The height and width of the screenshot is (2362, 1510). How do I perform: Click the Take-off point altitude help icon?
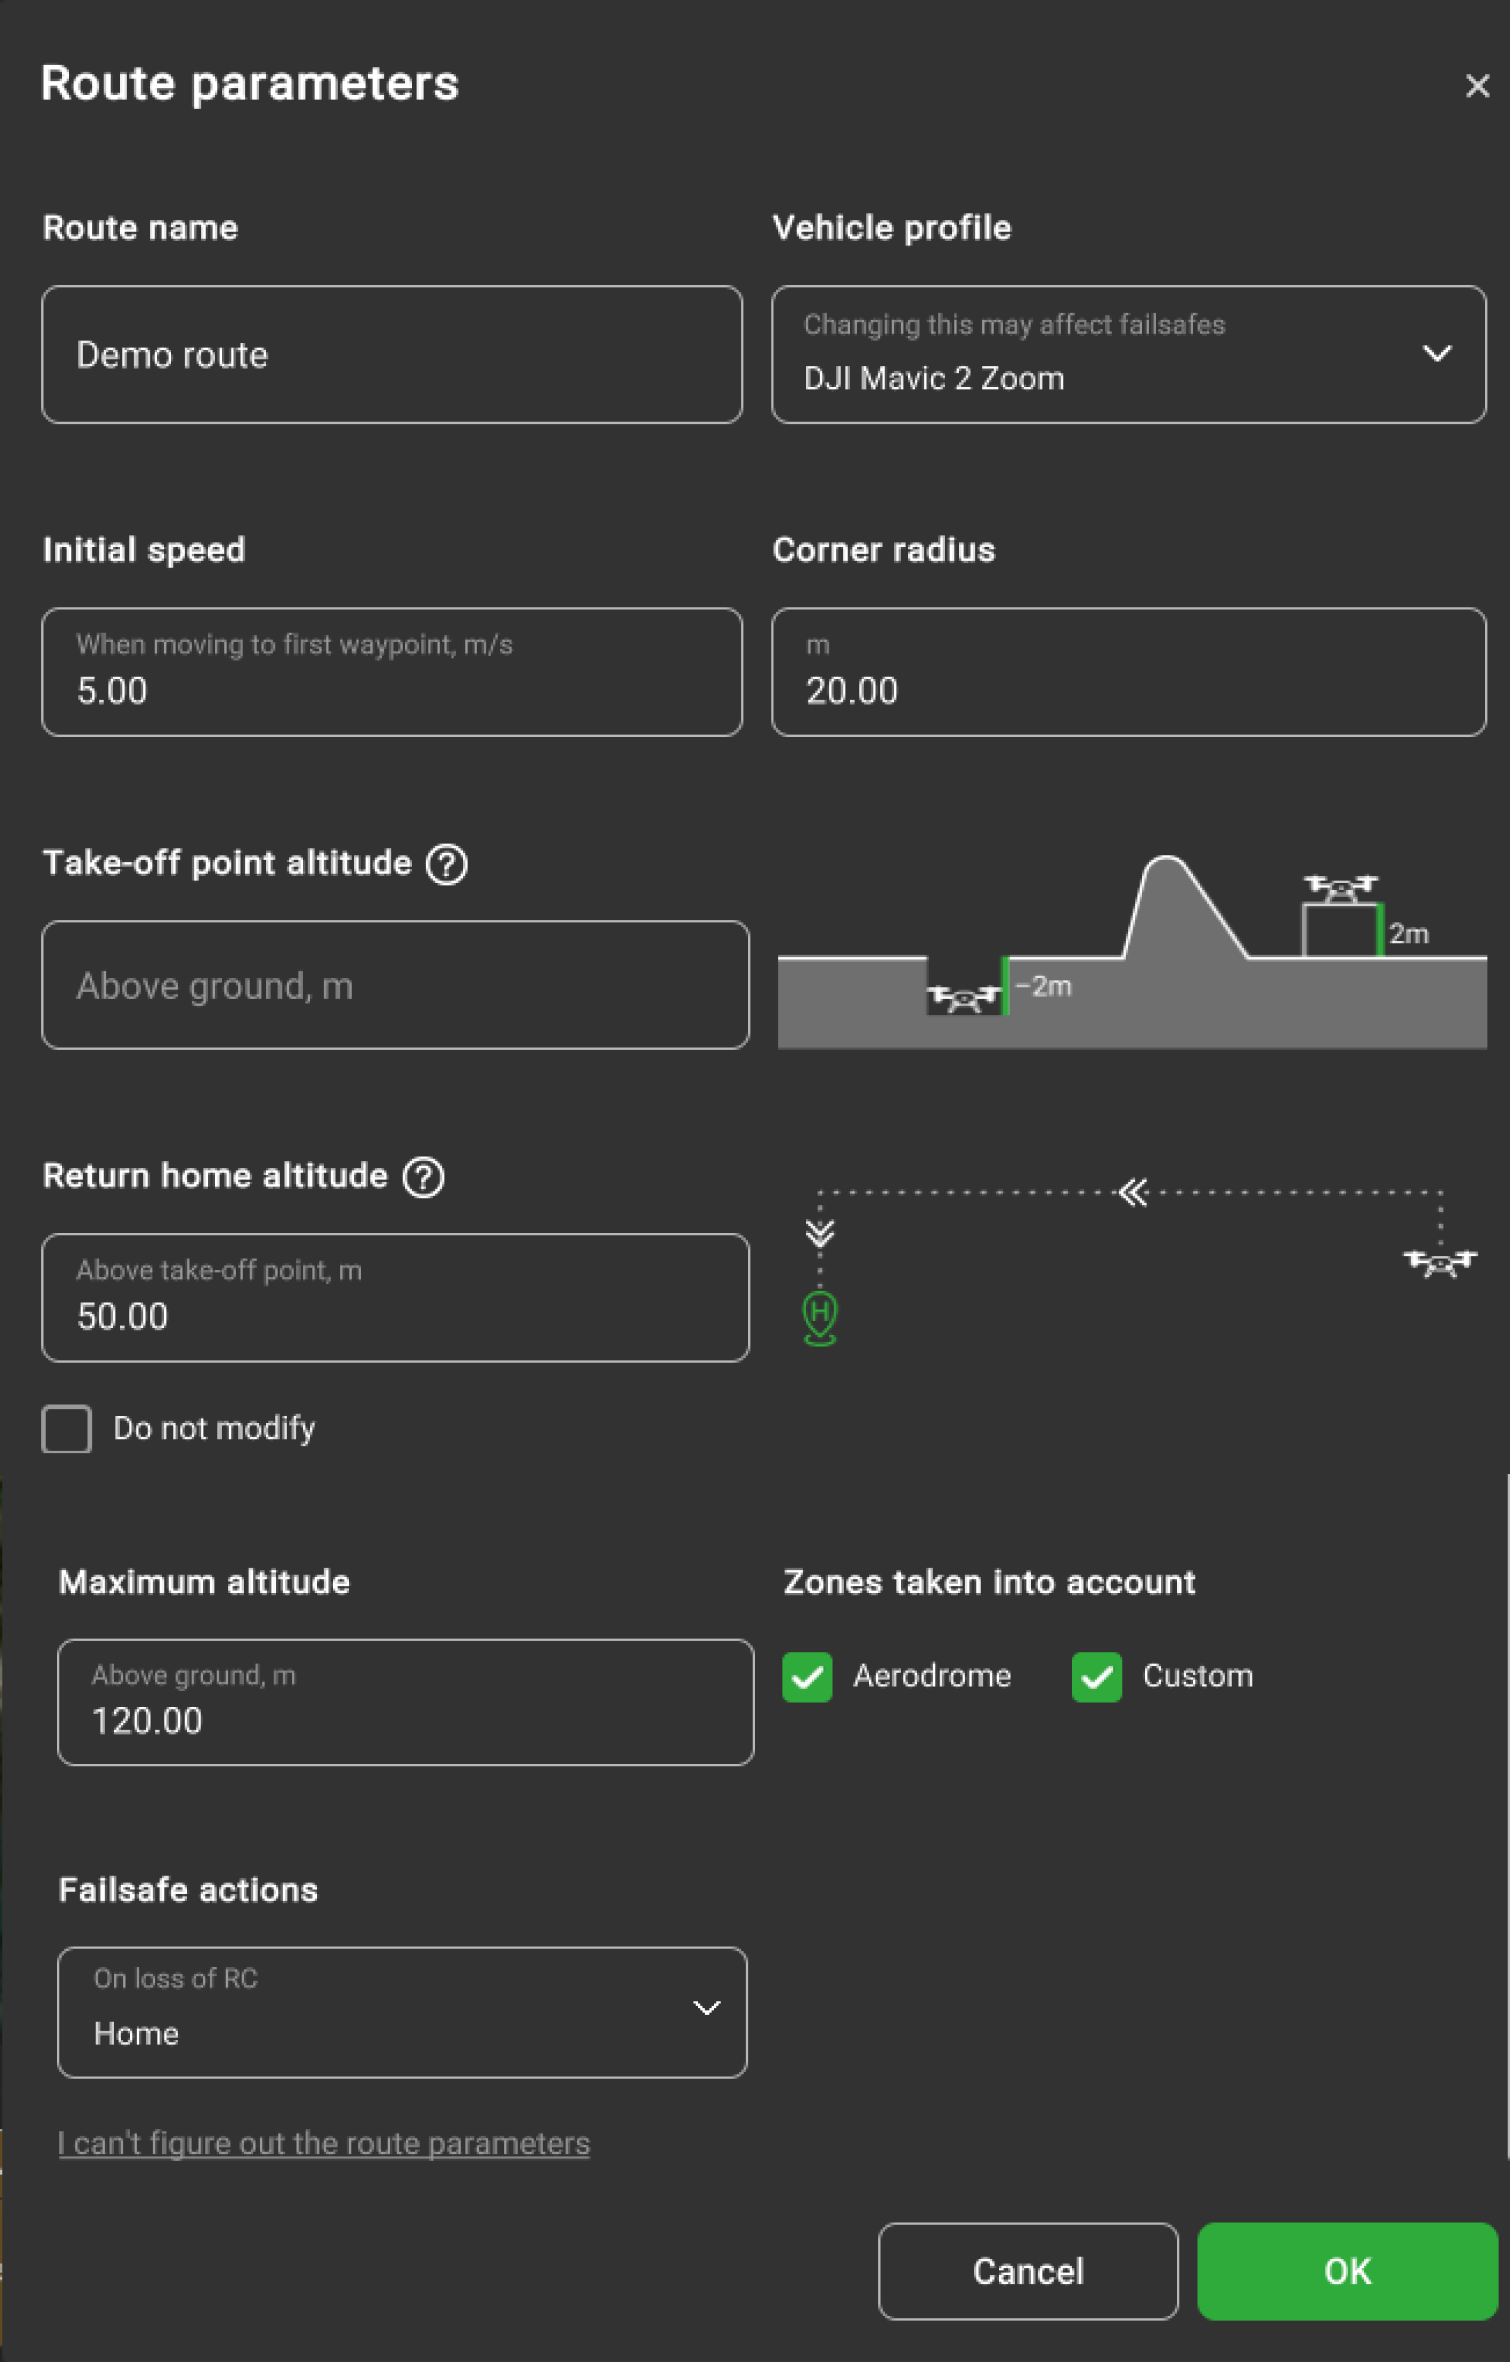[446, 864]
